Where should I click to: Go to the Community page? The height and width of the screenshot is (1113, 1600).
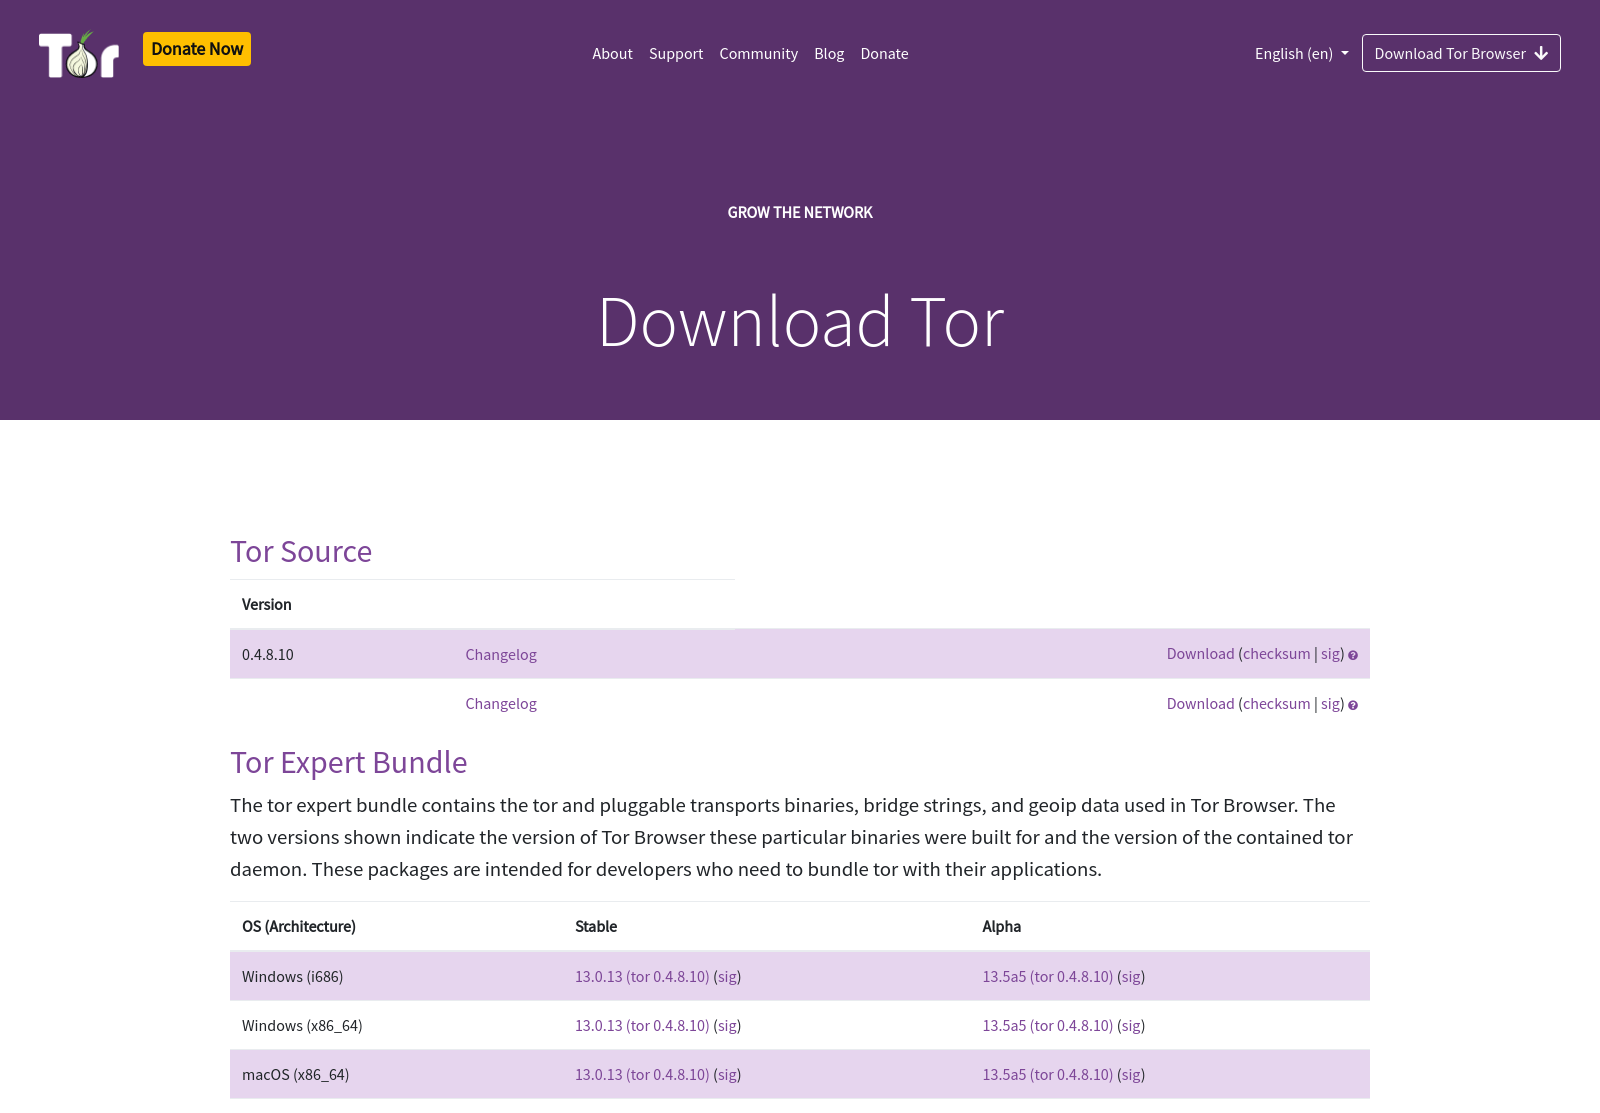pyautogui.click(x=759, y=54)
